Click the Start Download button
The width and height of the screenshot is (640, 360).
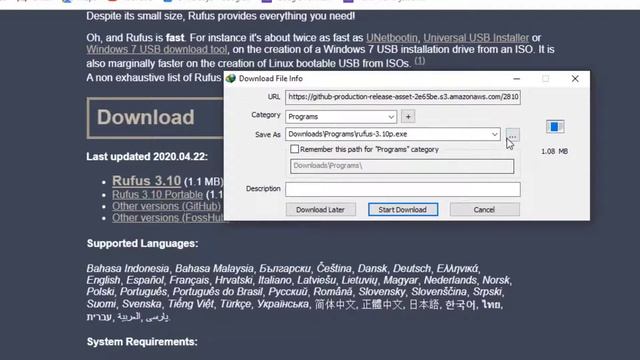click(403, 209)
